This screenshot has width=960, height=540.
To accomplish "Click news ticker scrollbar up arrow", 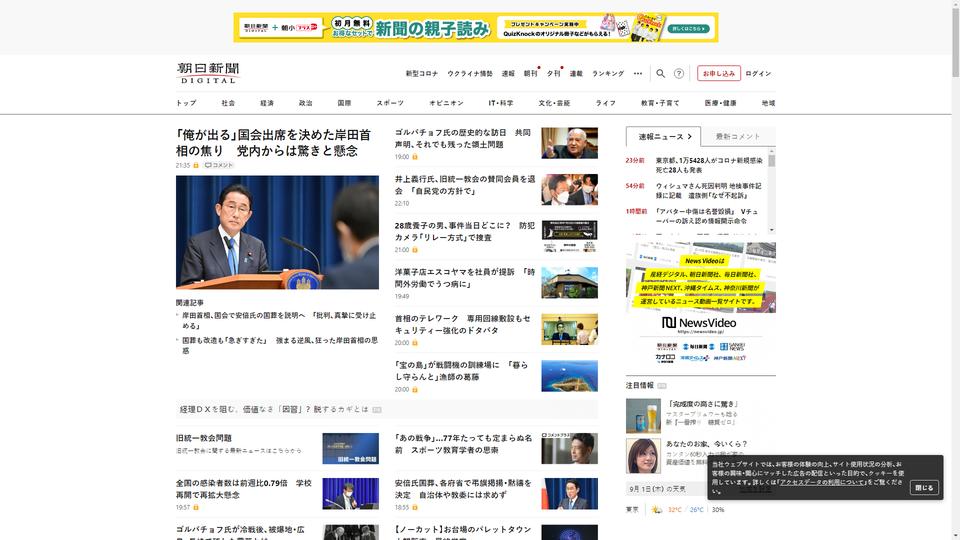I will pos(771,151).
